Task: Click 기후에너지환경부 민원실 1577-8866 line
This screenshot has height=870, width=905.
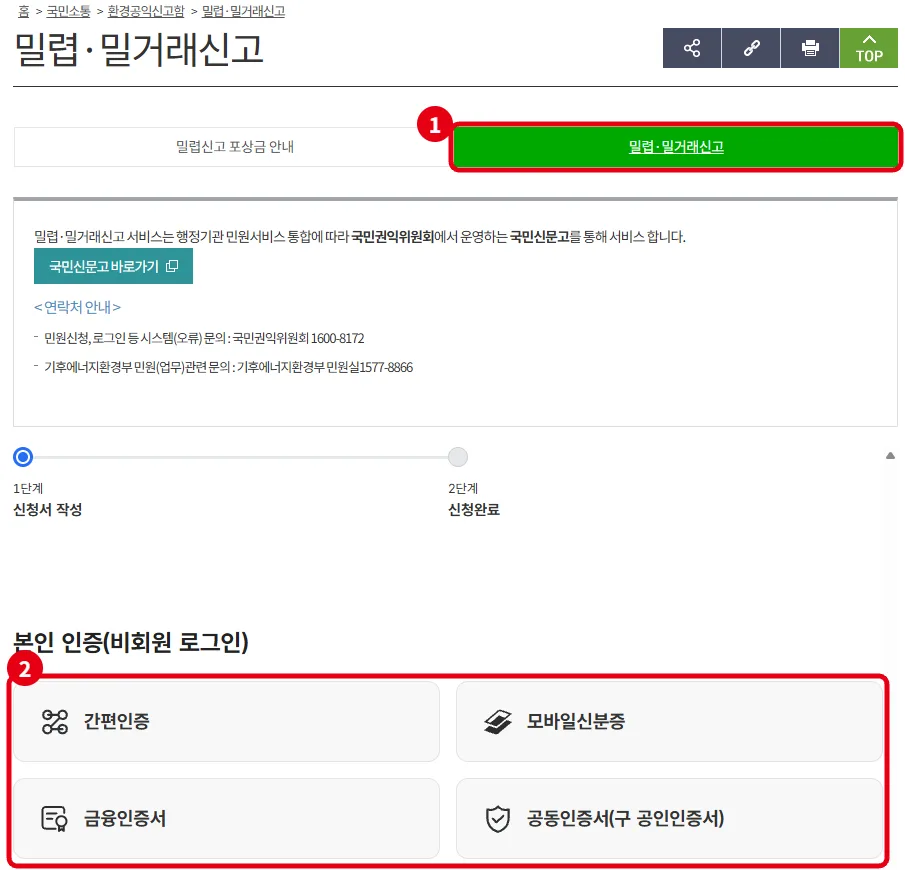Action: pos(229,367)
